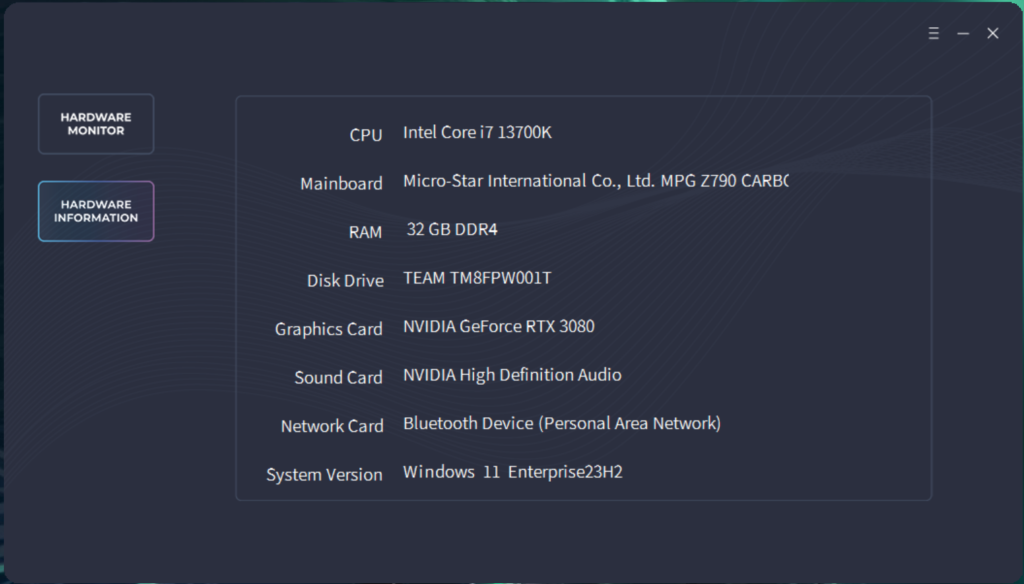1024x584 pixels.
Task: Select "Bluetooth Device (Personal Area Network)" text
Action: tap(562, 423)
